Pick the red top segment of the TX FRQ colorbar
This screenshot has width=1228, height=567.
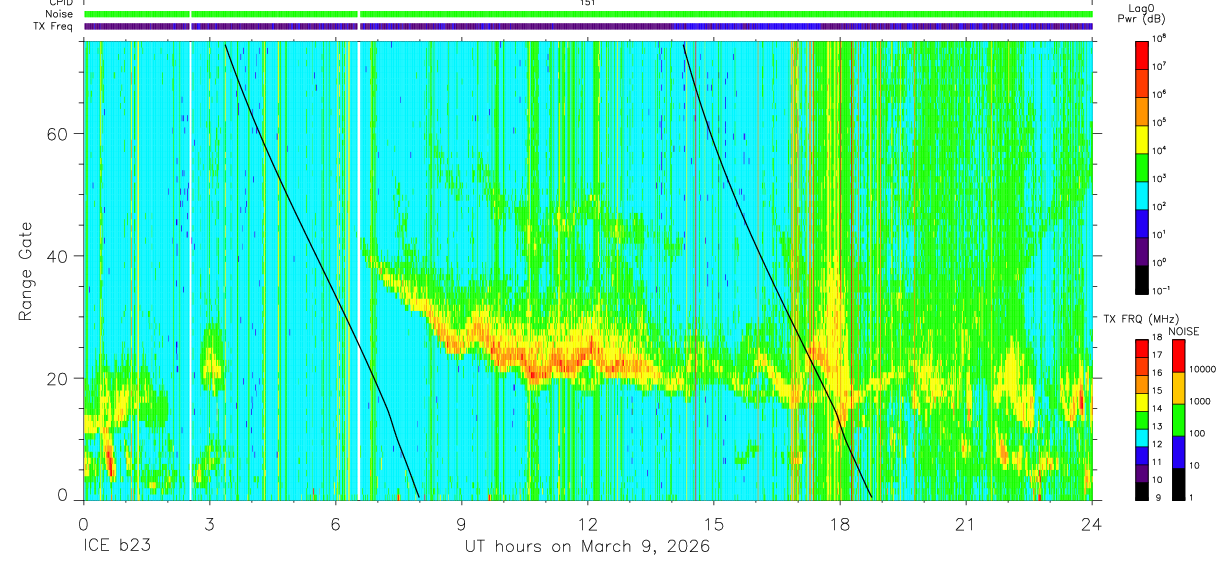1142,349
